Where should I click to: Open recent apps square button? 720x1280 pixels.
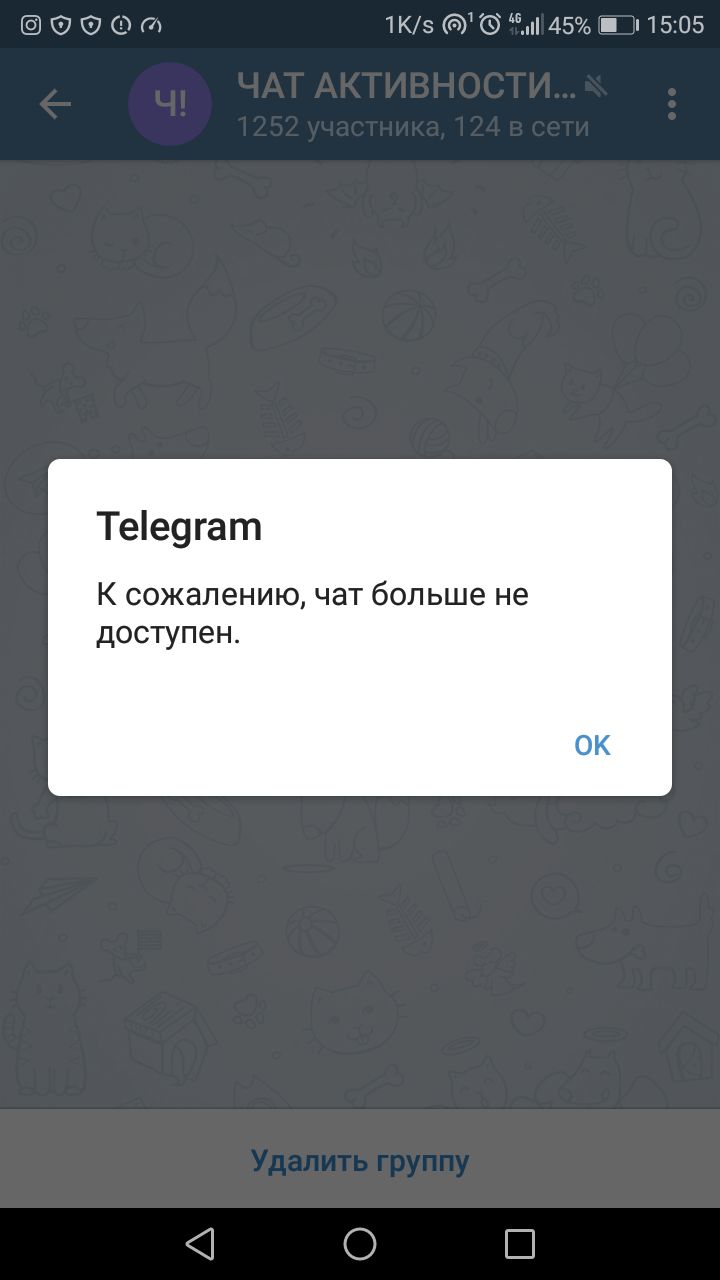520,1243
